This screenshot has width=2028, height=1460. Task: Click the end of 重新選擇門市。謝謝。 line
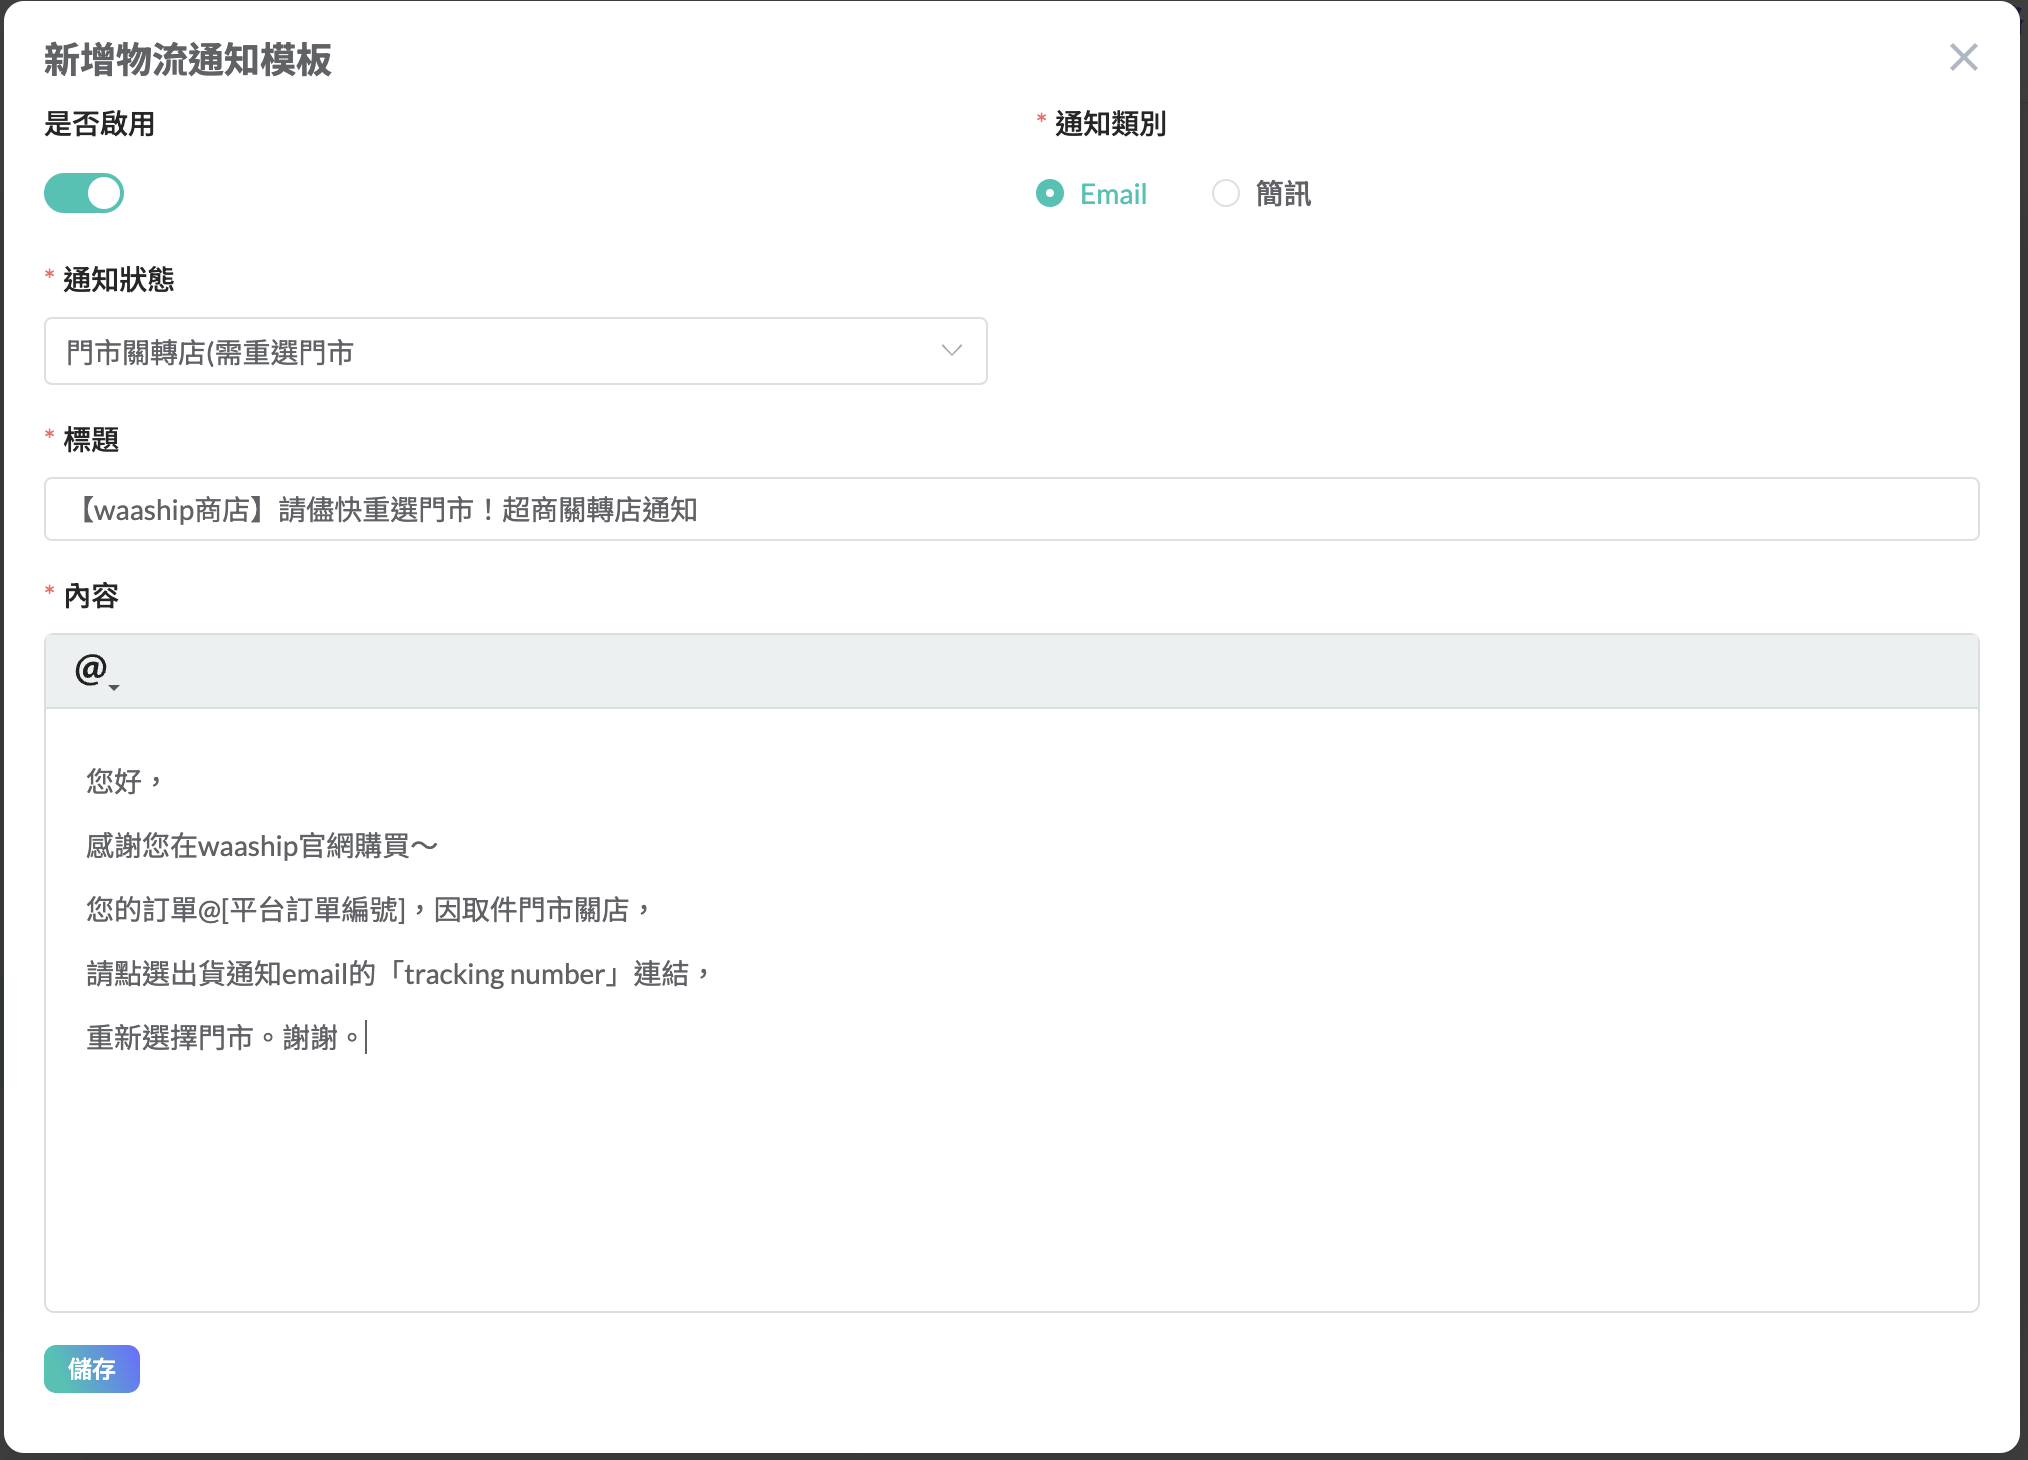coord(365,1038)
